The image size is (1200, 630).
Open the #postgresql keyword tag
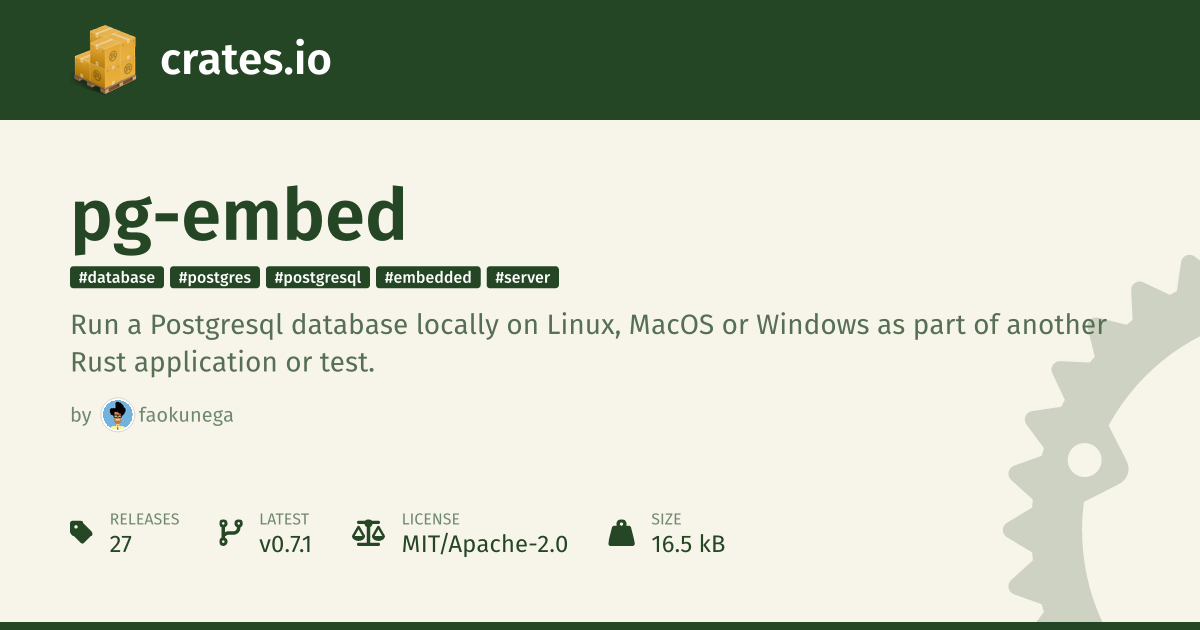[318, 278]
